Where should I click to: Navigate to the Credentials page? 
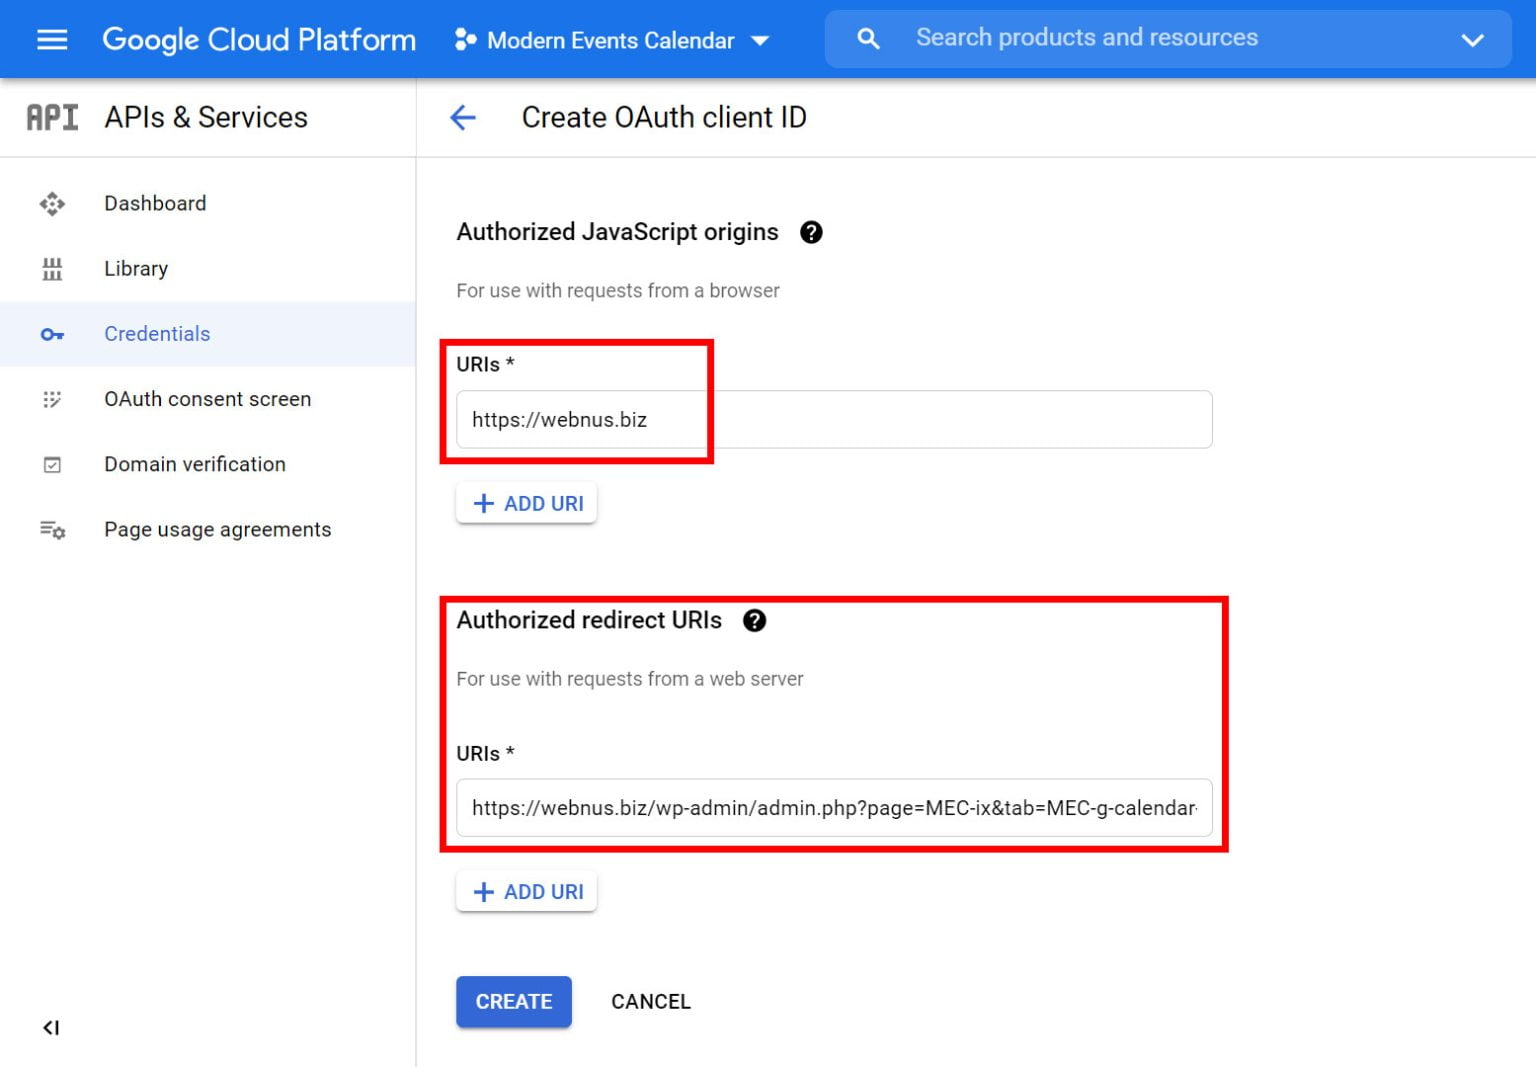coord(157,334)
